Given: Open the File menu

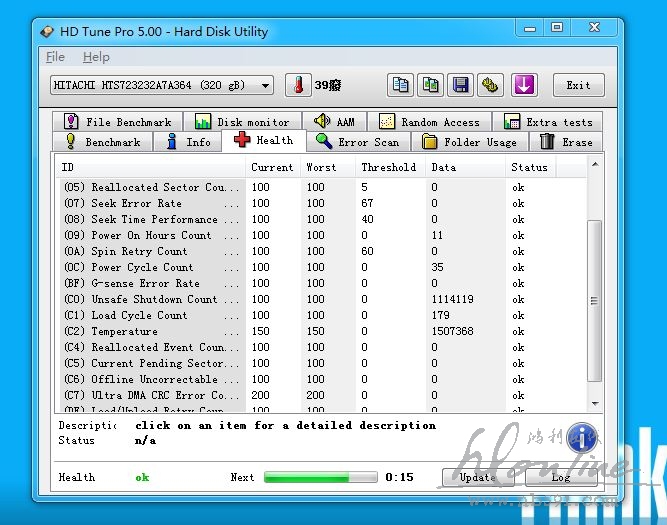Looking at the screenshot, I should (x=55, y=57).
